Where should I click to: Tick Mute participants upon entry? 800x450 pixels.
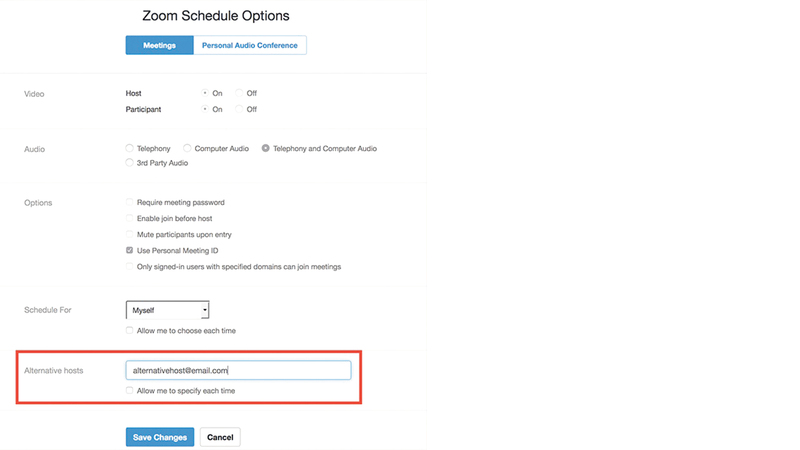(130, 234)
